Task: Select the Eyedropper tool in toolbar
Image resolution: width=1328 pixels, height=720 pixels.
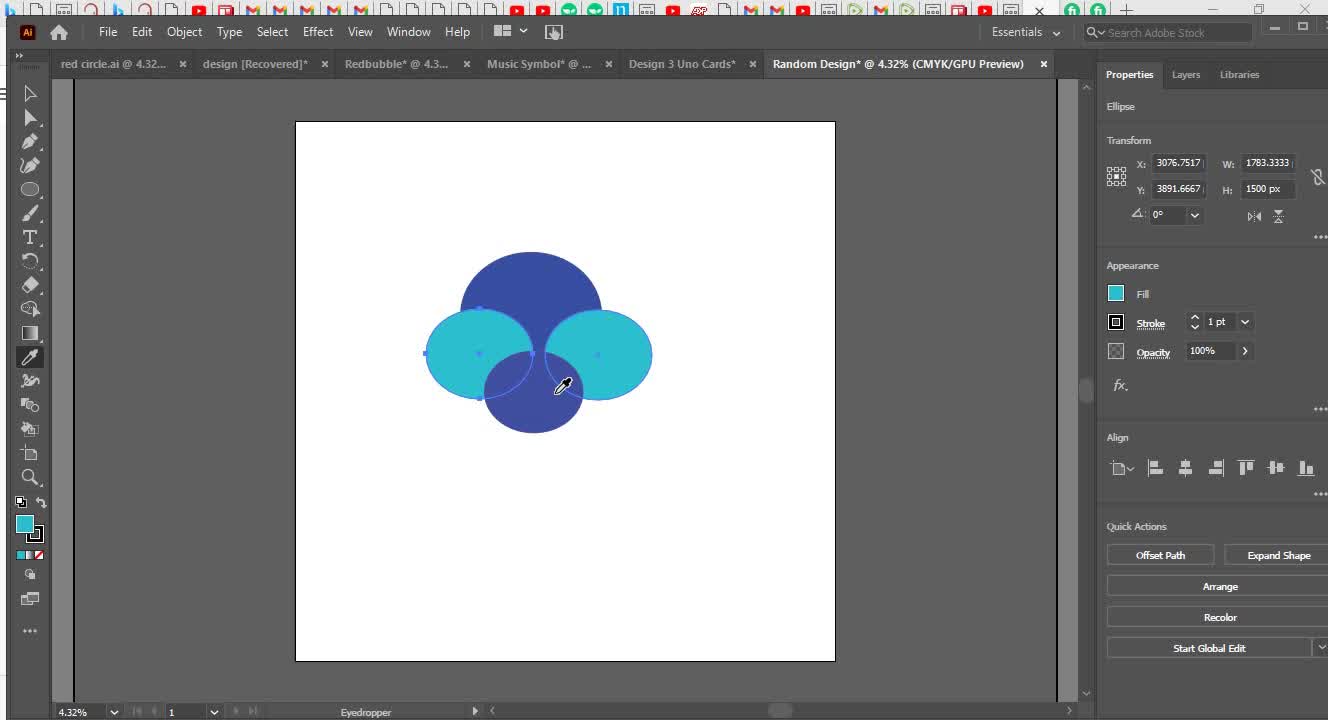Action: 30,357
